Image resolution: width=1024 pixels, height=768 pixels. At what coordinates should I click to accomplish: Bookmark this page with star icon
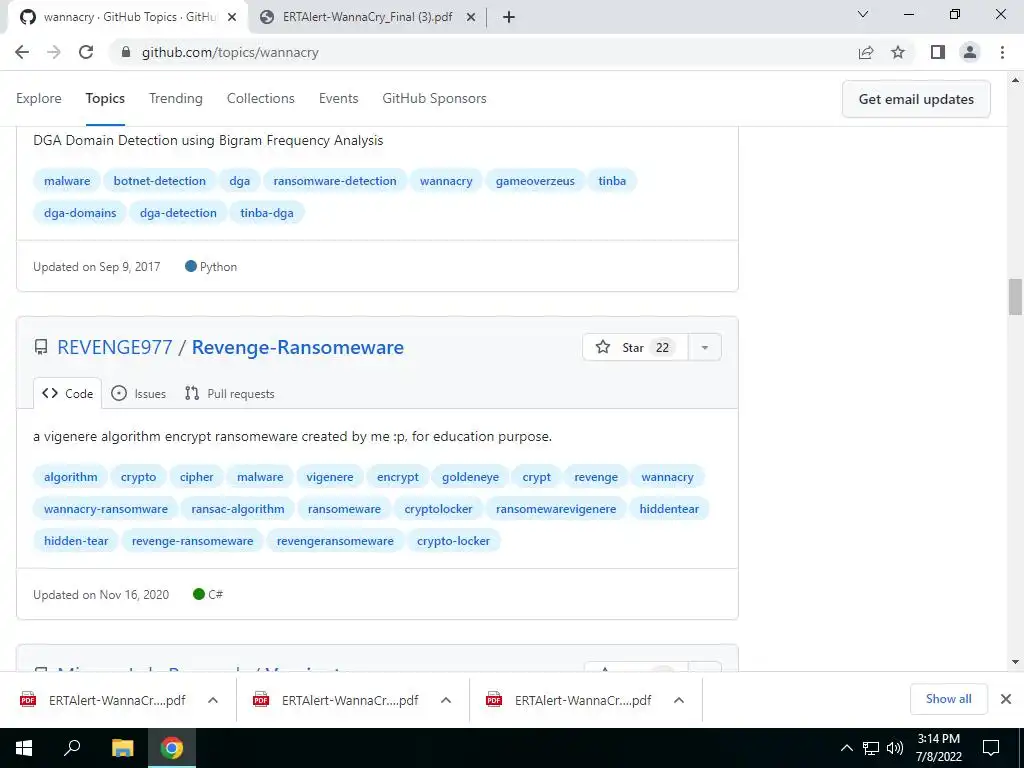898,52
